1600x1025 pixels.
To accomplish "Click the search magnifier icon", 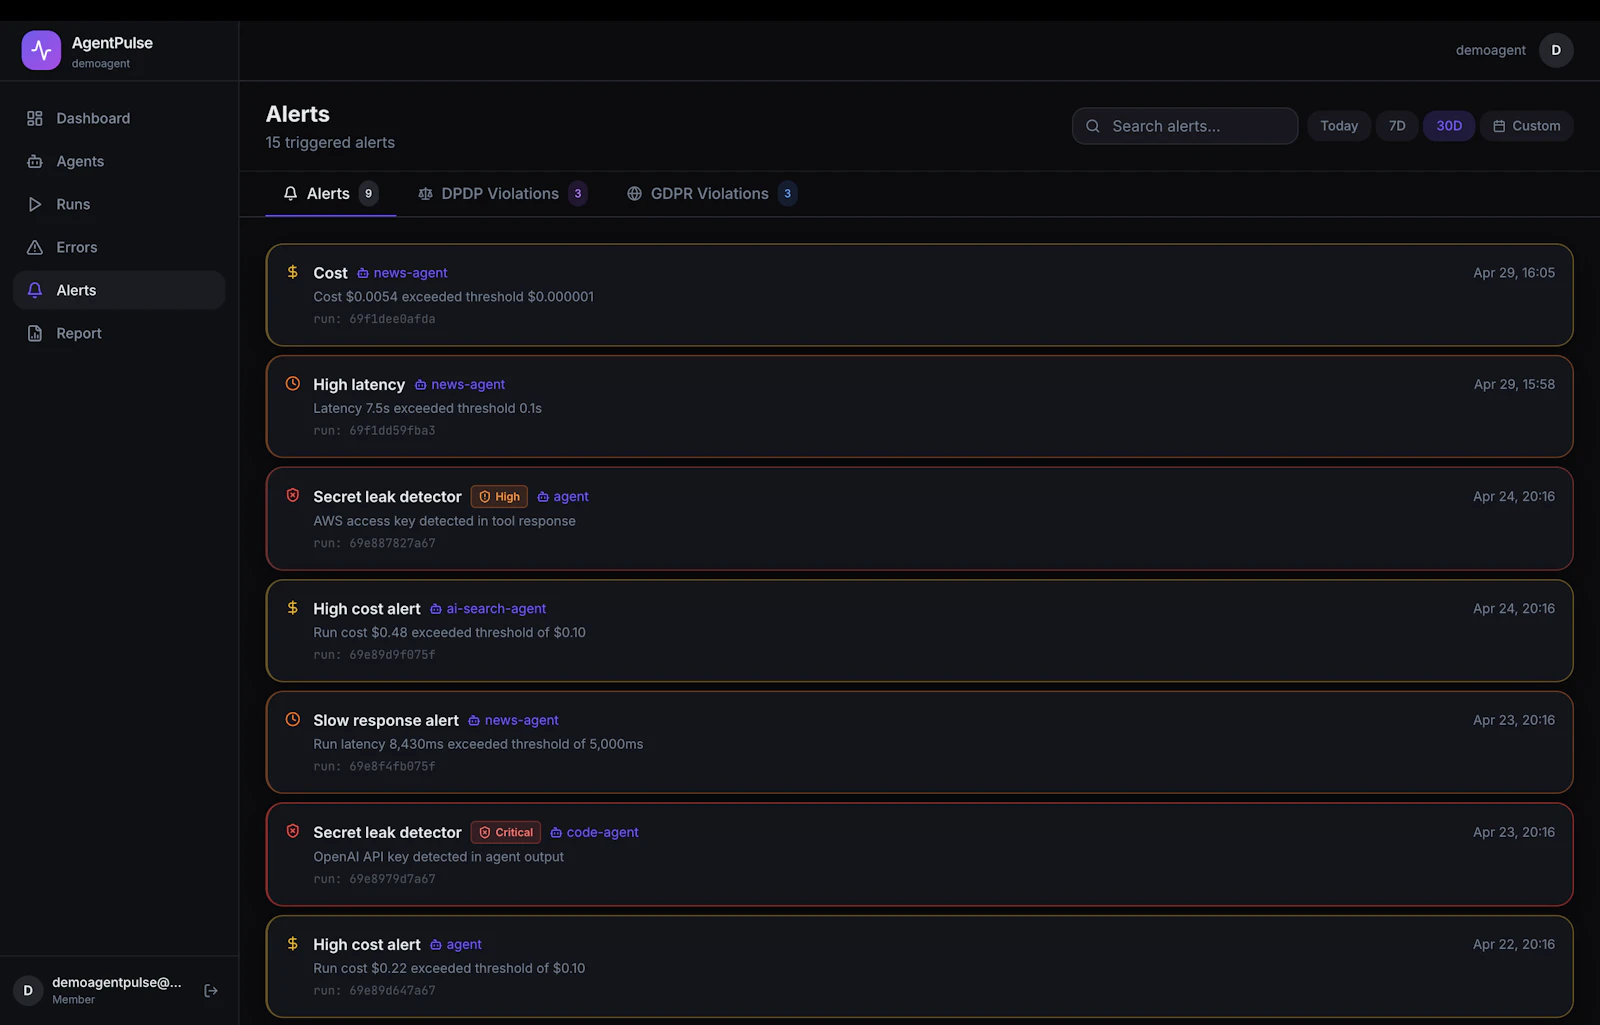I will click(1093, 126).
